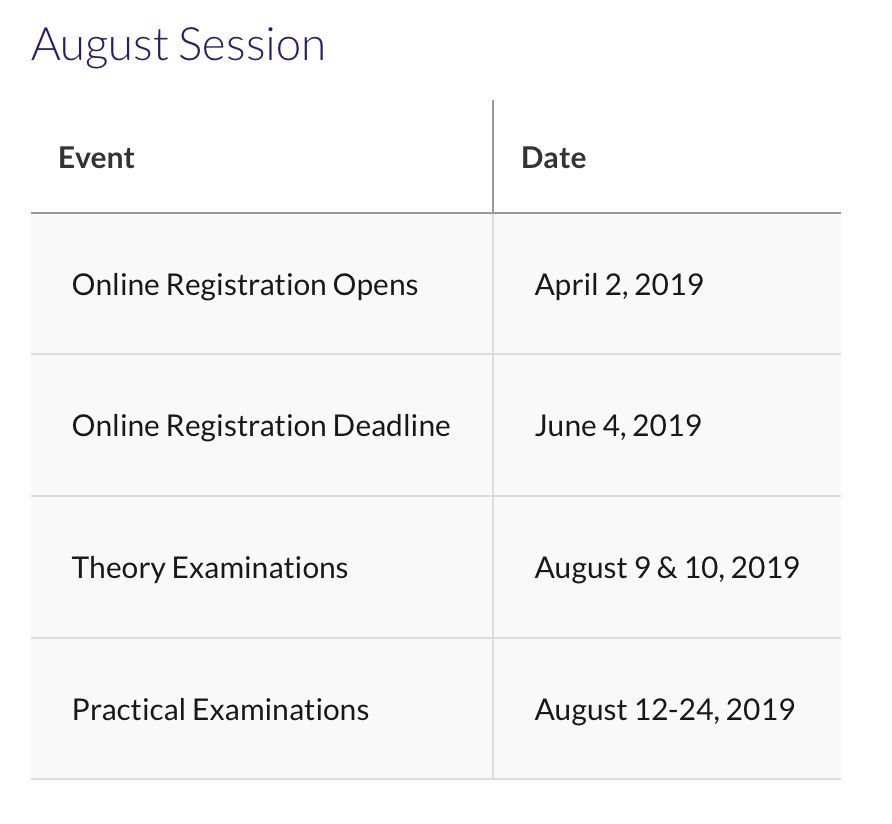Click the August 9 & 10, 2019 date
This screenshot has height=824, width=892.
(x=667, y=568)
